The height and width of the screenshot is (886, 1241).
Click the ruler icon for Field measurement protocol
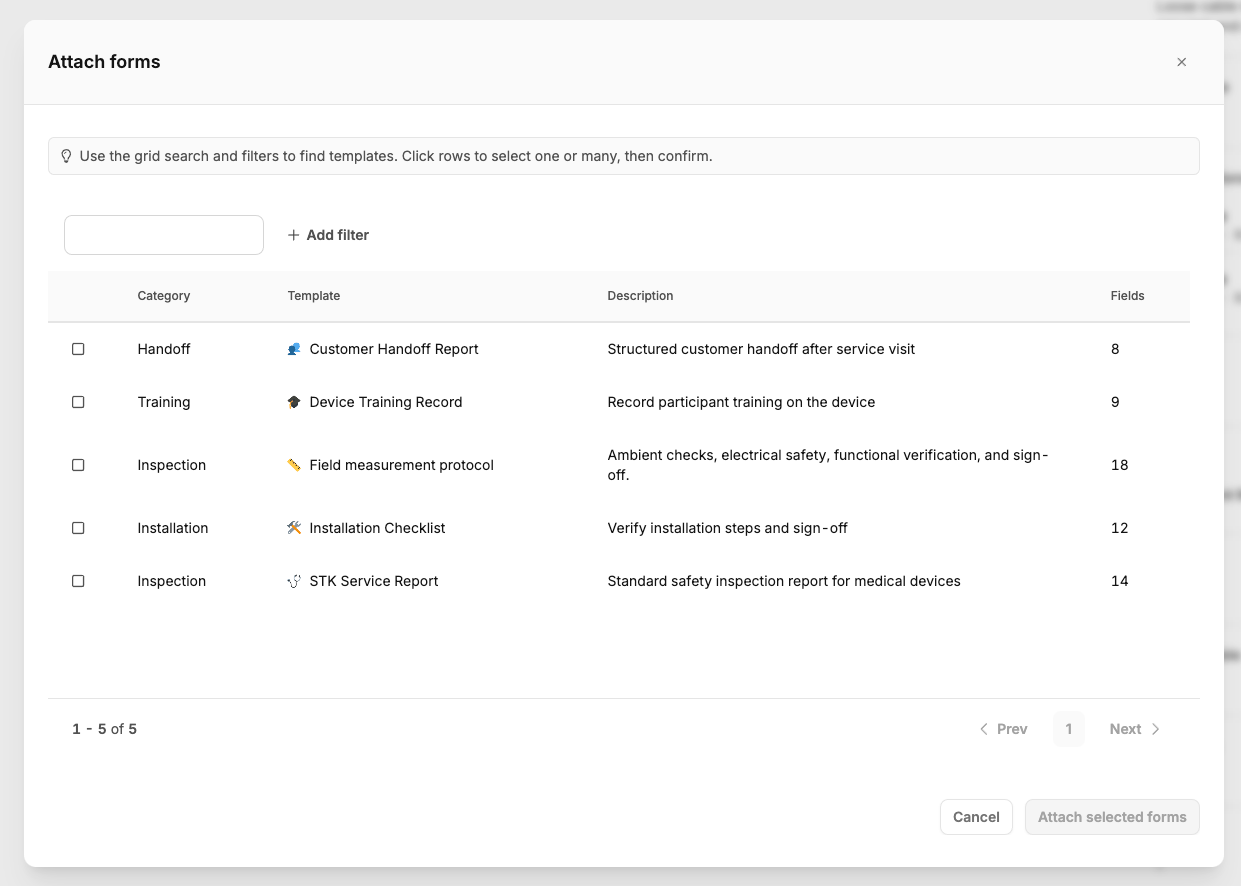click(x=294, y=465)
